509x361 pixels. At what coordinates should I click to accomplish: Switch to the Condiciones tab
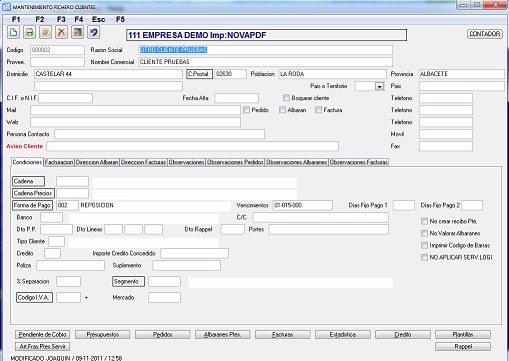pos(27,162)
